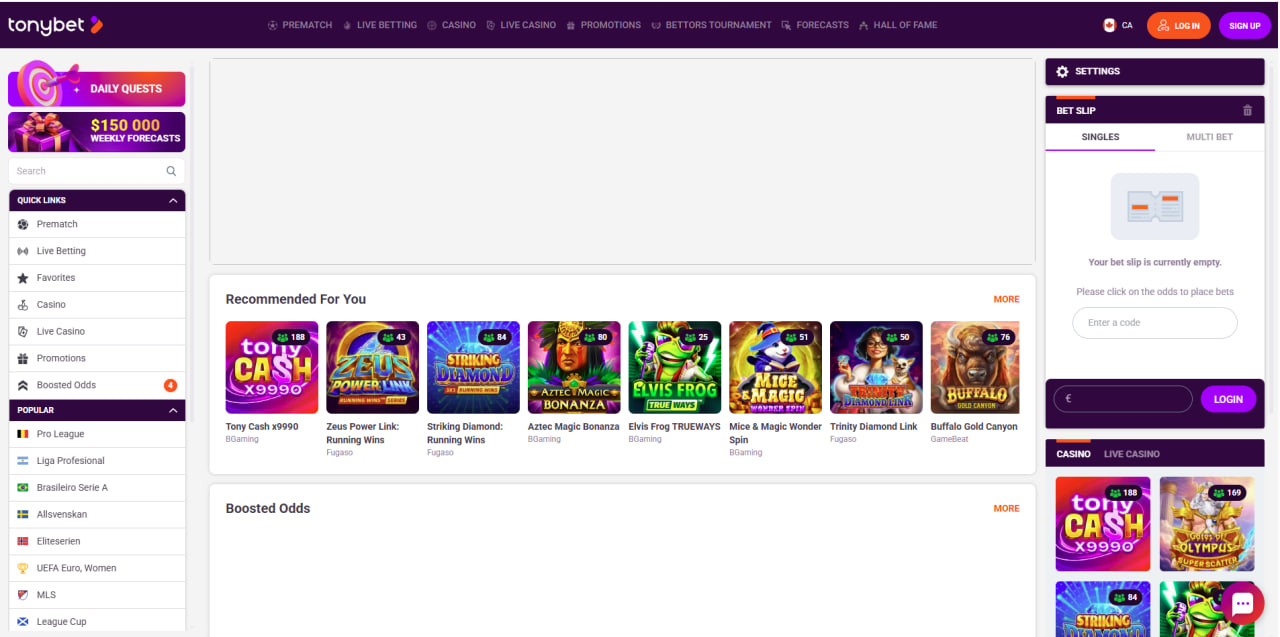Open Gates of Olympus game in right panel
The height and width of the screenshot is (637, 1280).
[1207, 524]
